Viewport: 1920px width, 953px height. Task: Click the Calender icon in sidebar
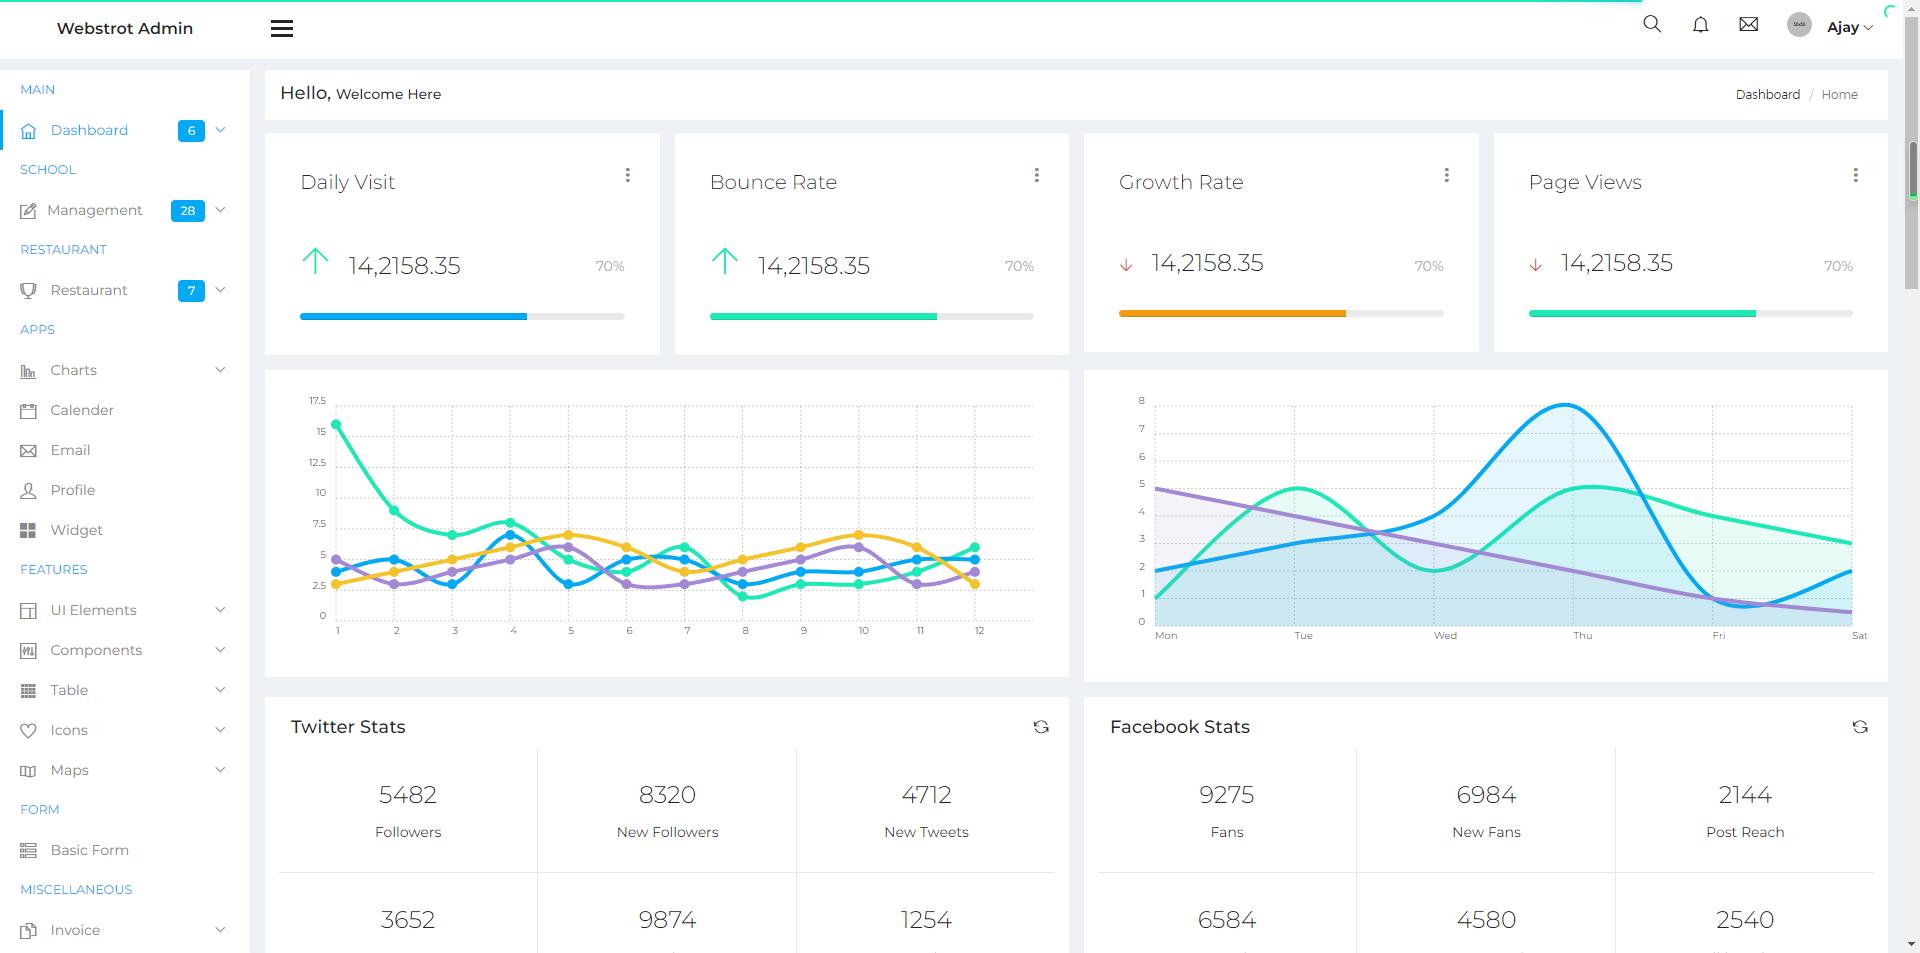click(x=28, y=411)
